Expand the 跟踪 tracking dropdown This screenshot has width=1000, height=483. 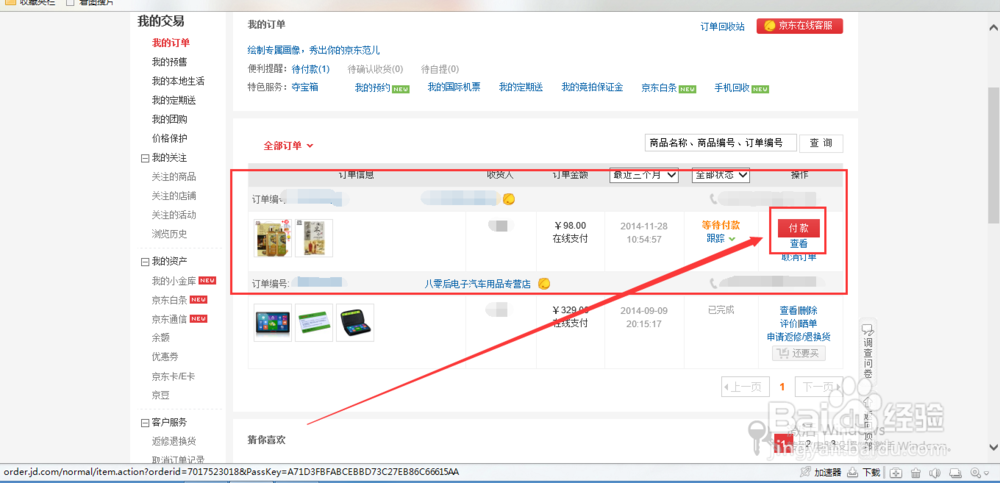click(x=721, y=239)
